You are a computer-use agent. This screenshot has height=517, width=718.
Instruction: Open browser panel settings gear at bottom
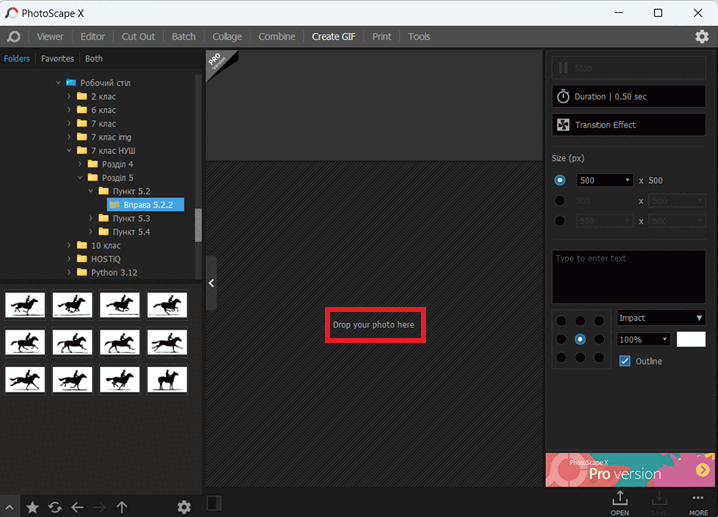pyautogui.click(x=184, y=507)
